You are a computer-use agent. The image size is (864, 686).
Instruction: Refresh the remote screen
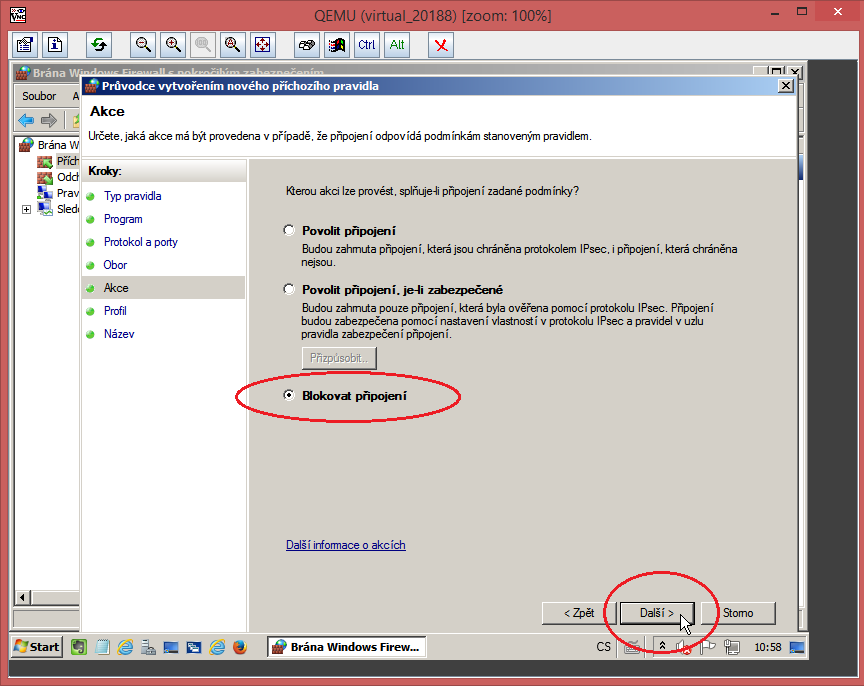(99, 45)
